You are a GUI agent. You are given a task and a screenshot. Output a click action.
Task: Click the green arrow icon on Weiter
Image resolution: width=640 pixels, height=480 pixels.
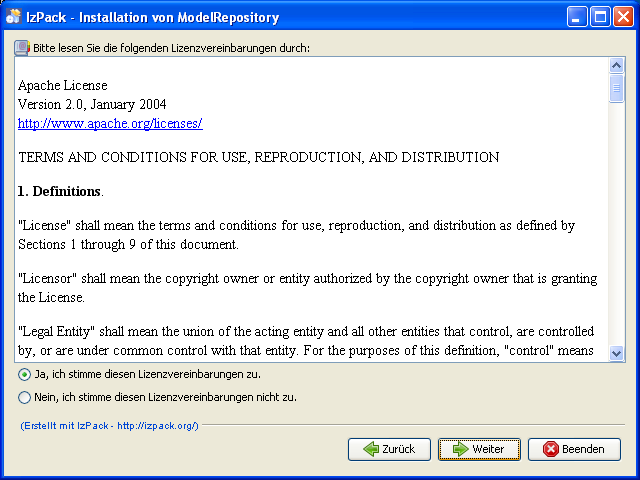click(x=461, y=449)
